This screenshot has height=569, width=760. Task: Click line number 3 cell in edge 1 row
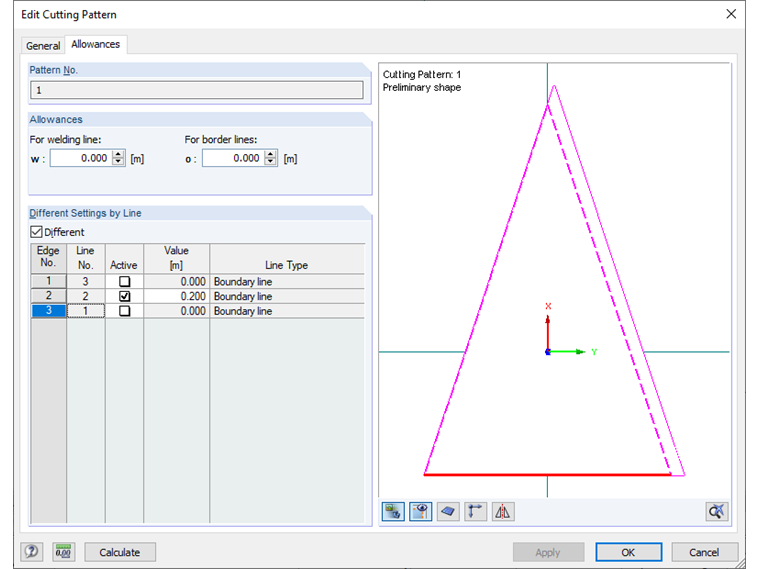pyautogui.click(x=85, y=282)
